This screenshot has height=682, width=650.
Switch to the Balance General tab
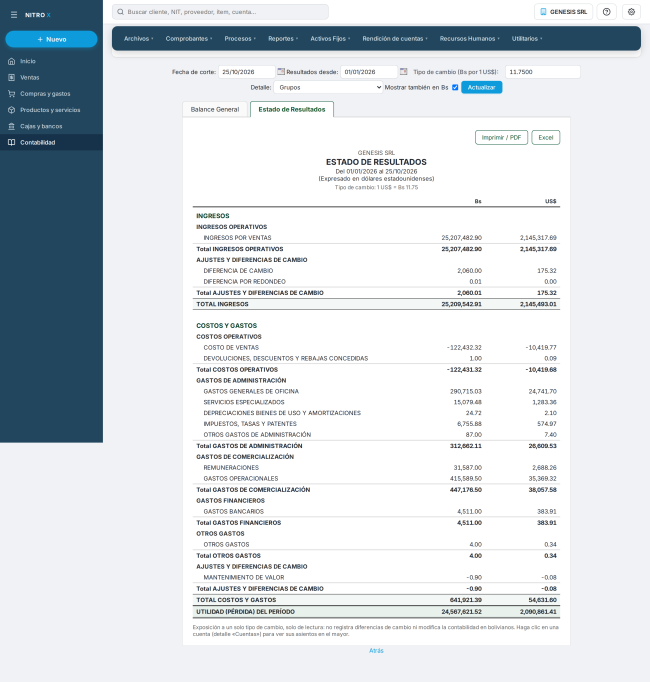point(215,110)
